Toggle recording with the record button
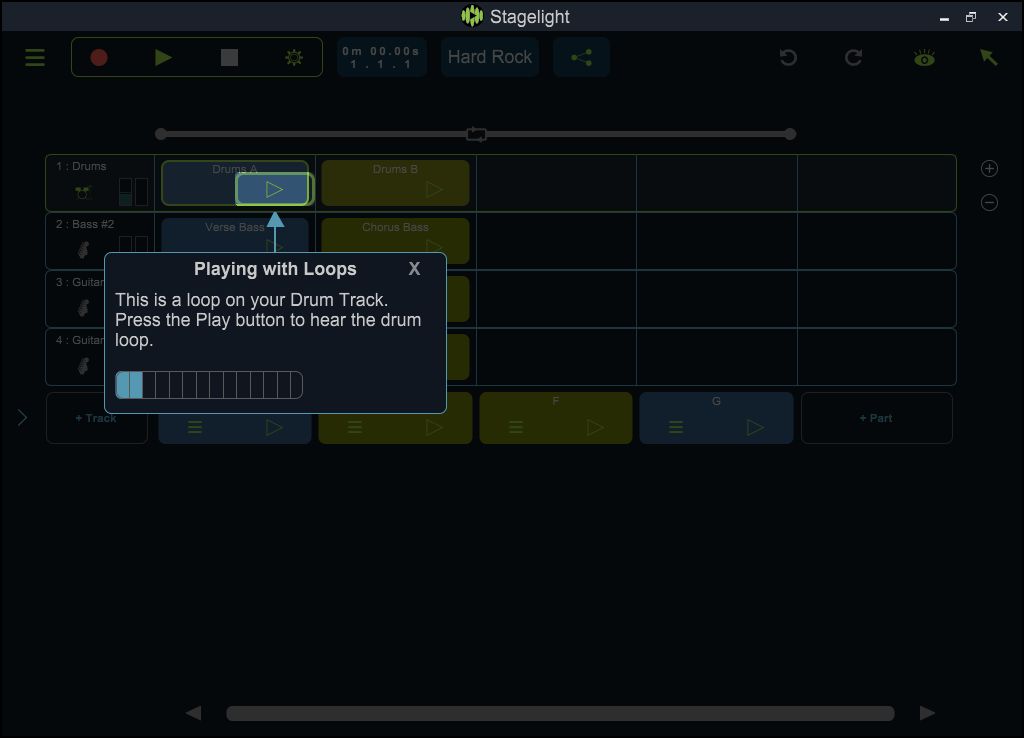Screen dimensions: 1024x738 (99, 57)
